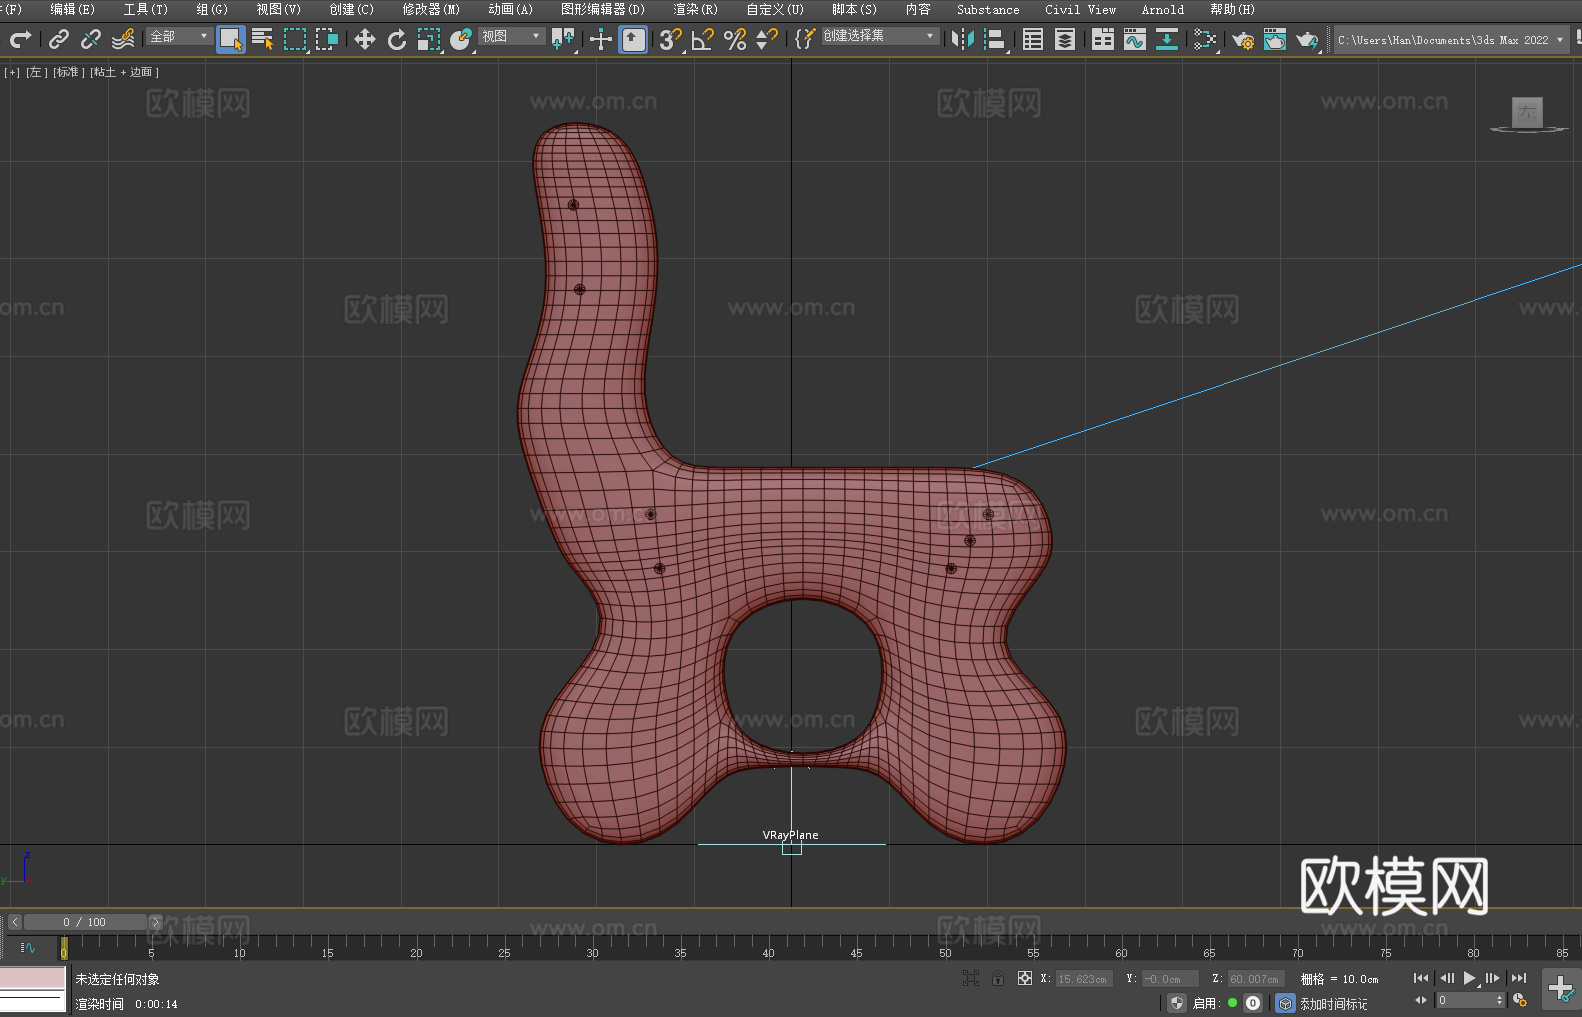Open the Arnold menu
This screenshot has width=1582, height=1017.
tap(1163, 9)
